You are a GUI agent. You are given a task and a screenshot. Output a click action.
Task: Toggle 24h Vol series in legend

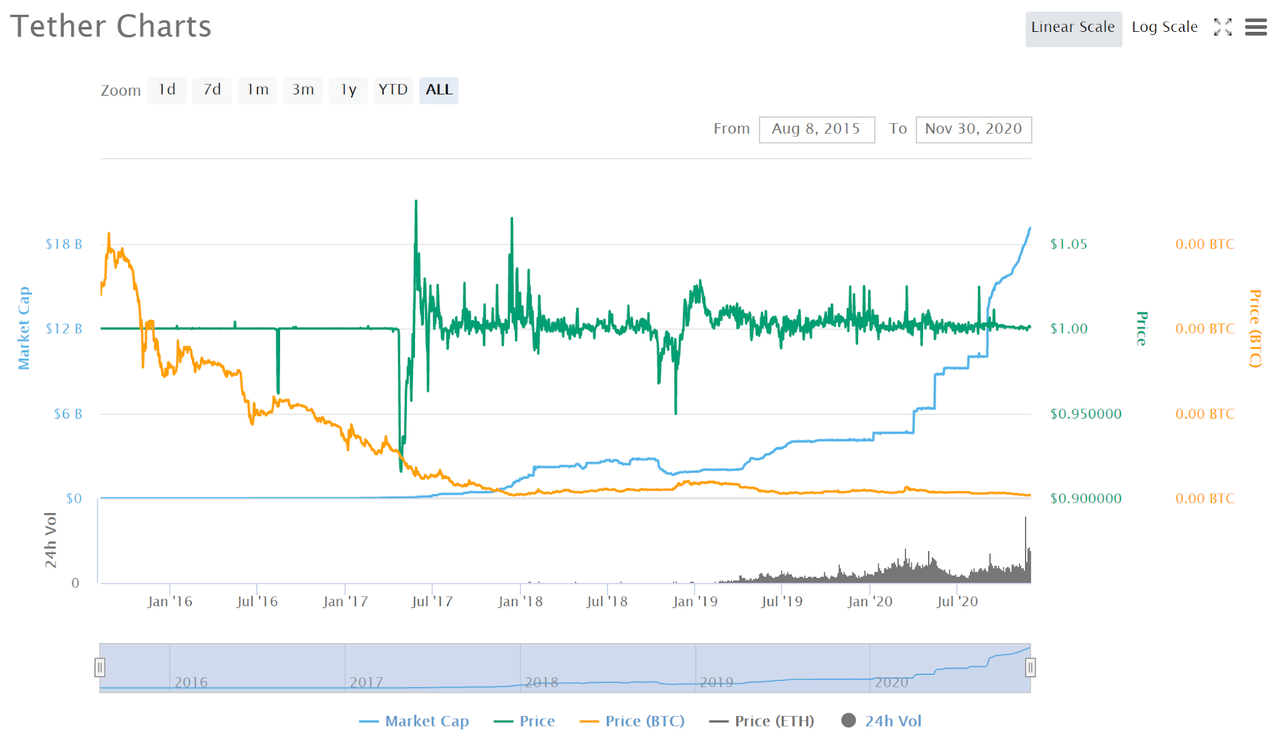tap(881, 721)
